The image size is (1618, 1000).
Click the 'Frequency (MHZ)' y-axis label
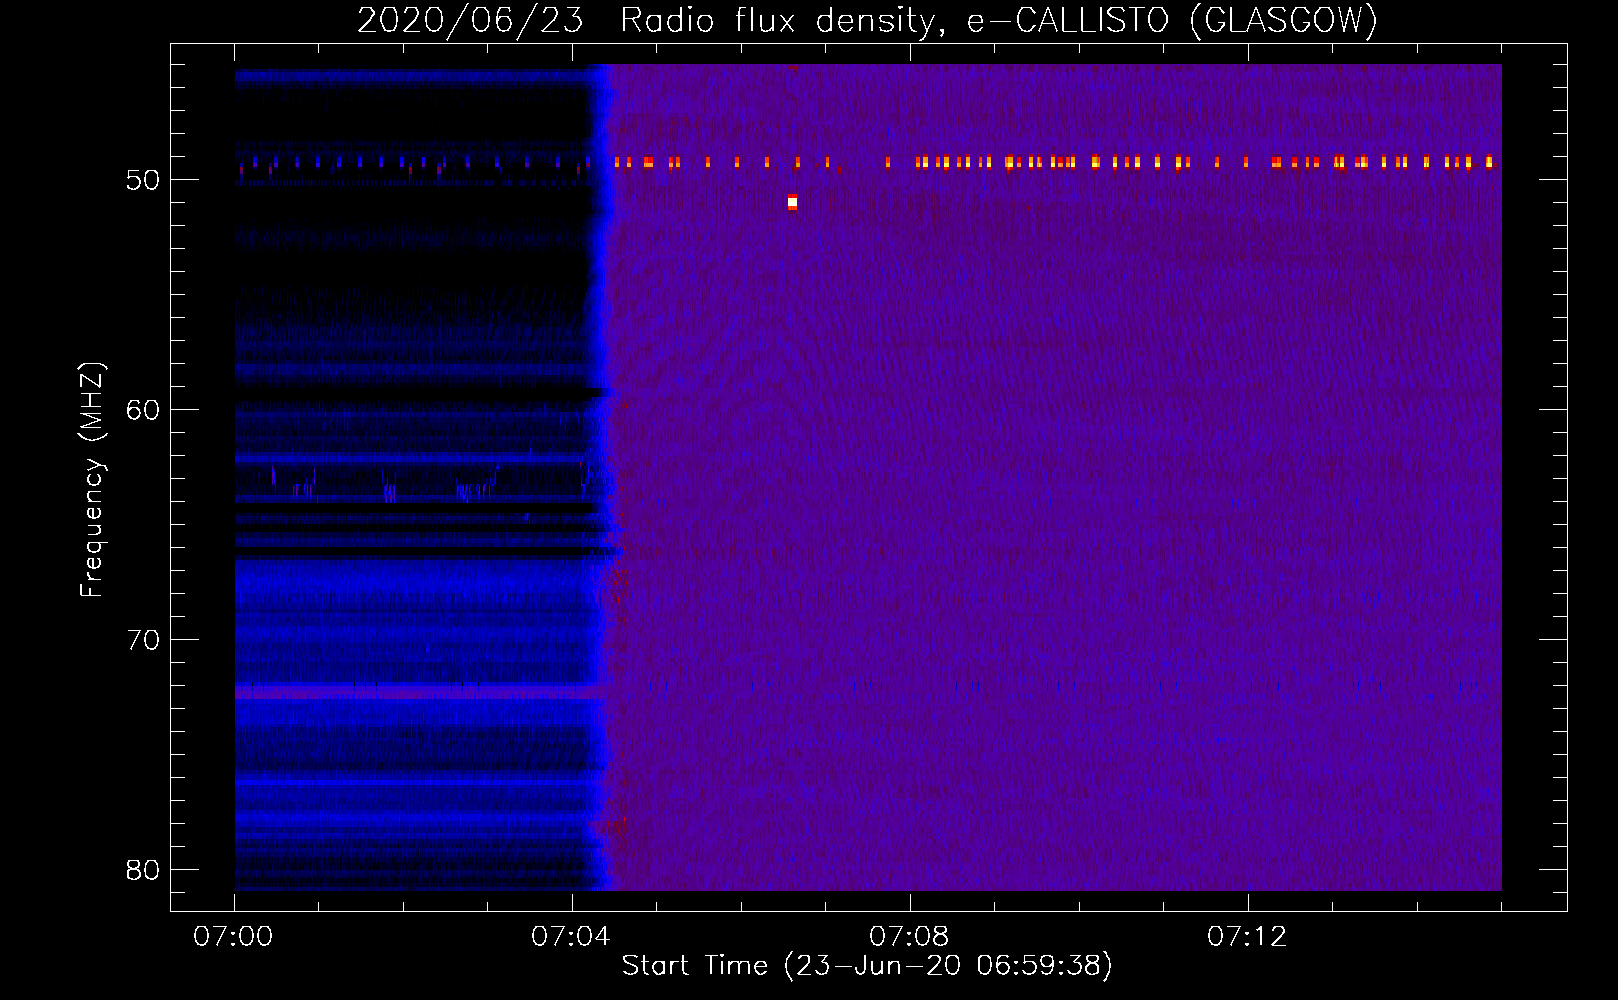[x=92, y=480]
